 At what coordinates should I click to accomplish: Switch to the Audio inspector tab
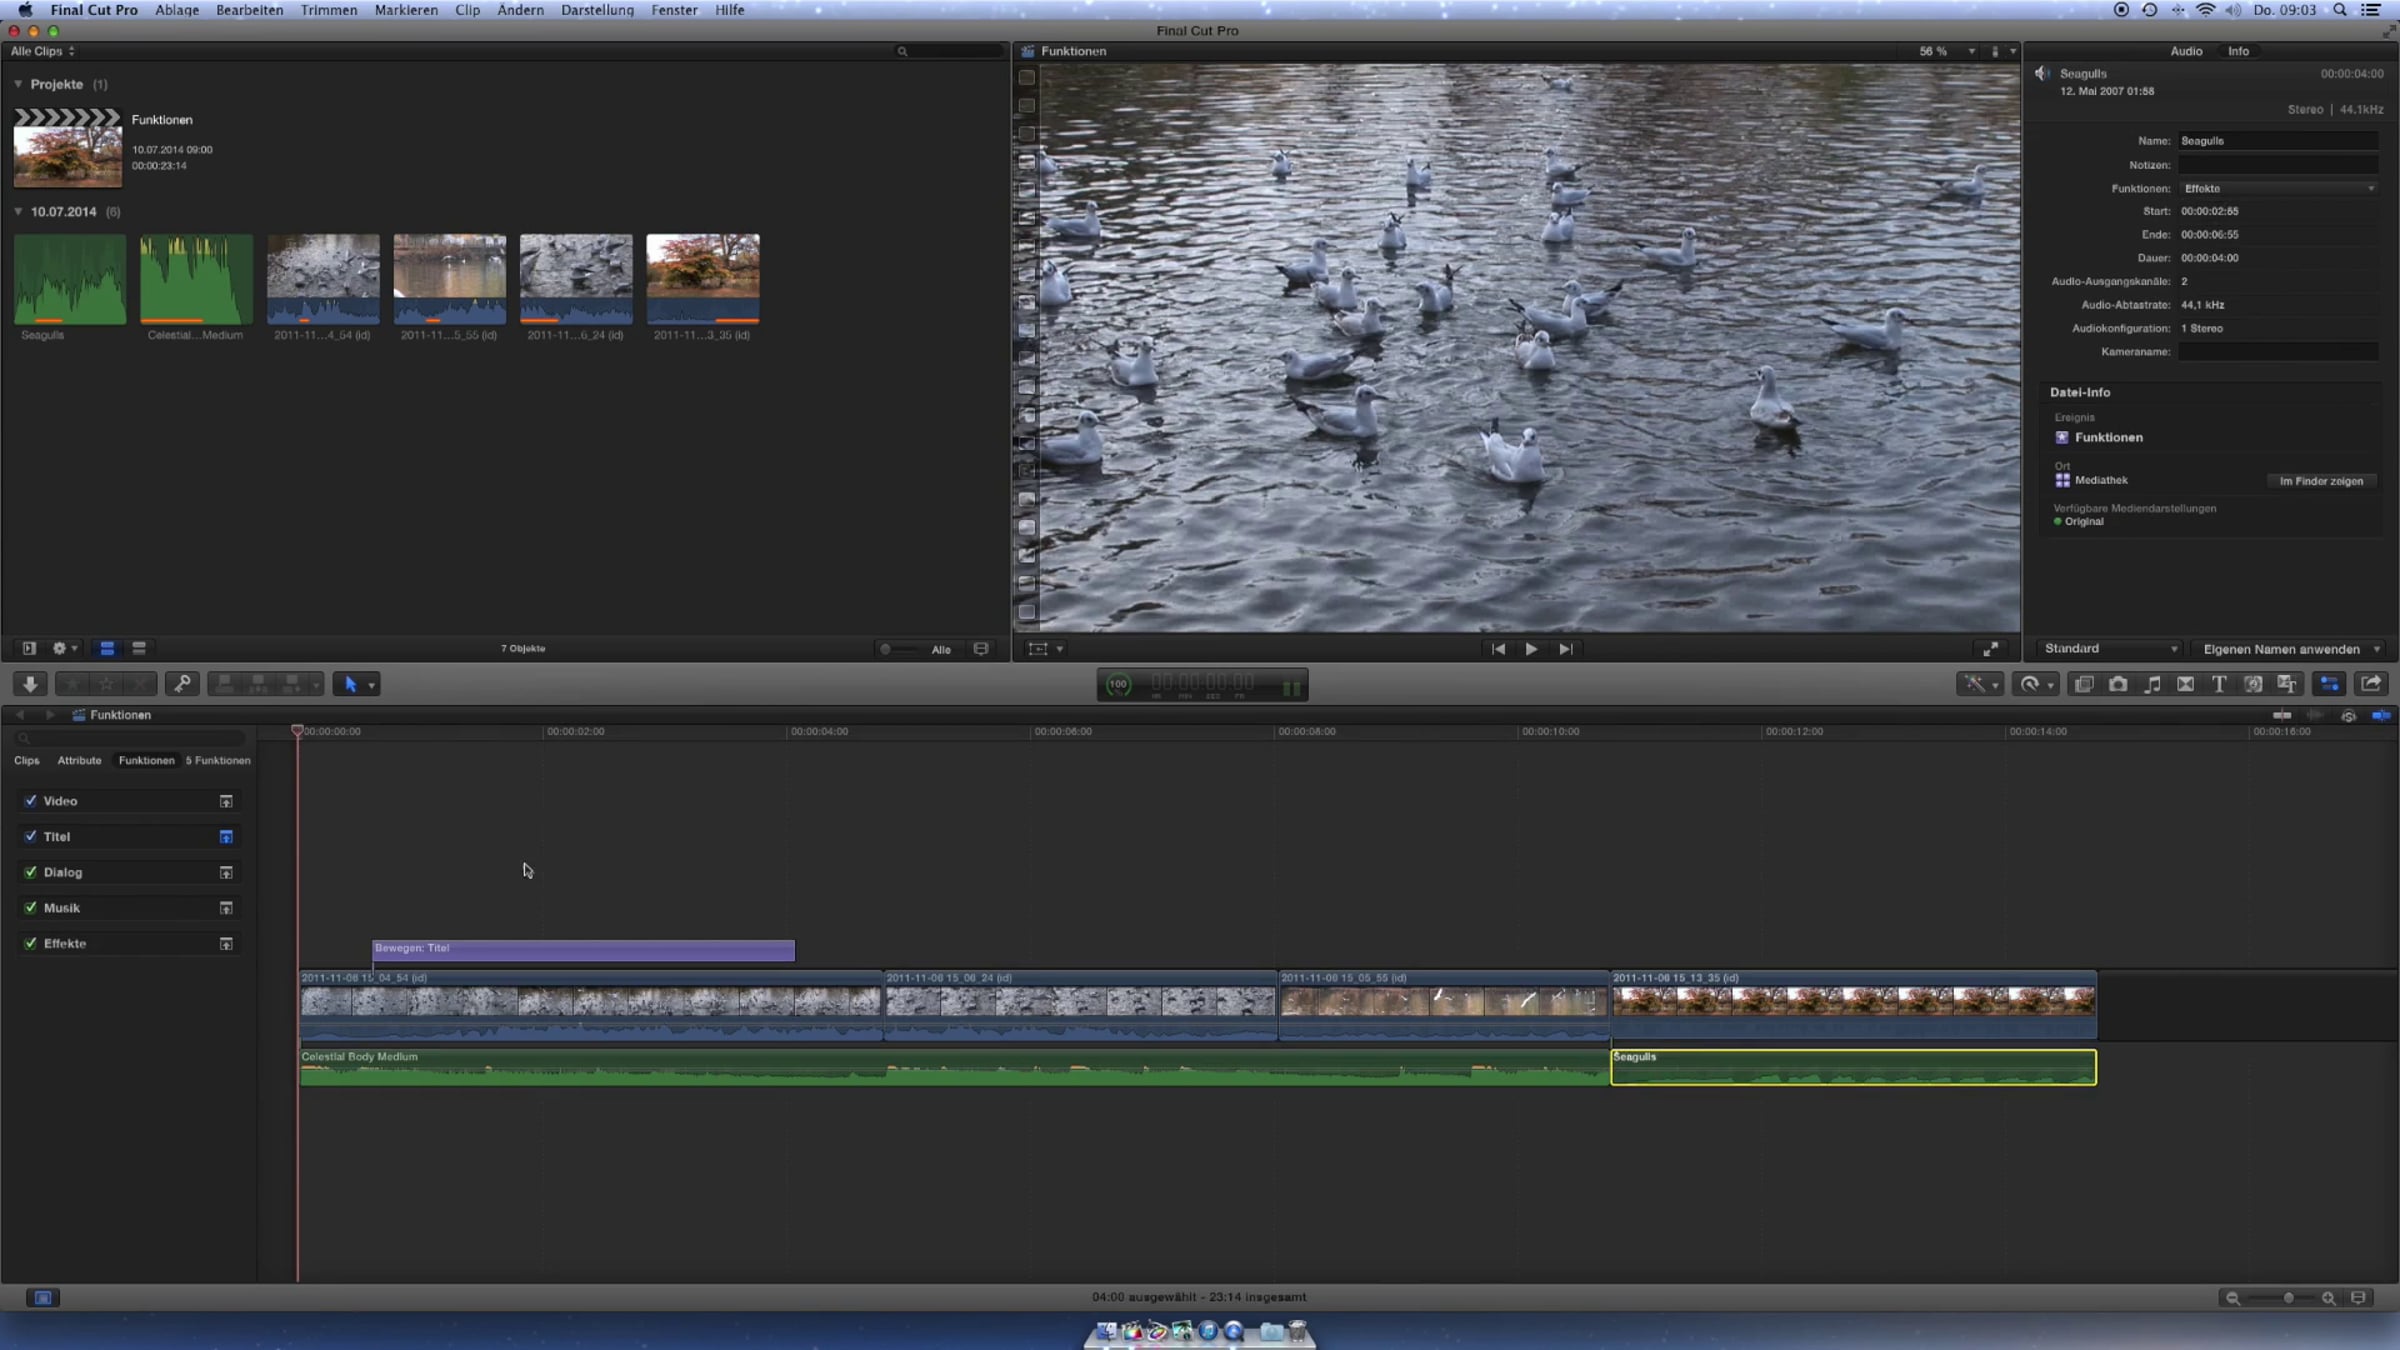tap(2185, 51)
